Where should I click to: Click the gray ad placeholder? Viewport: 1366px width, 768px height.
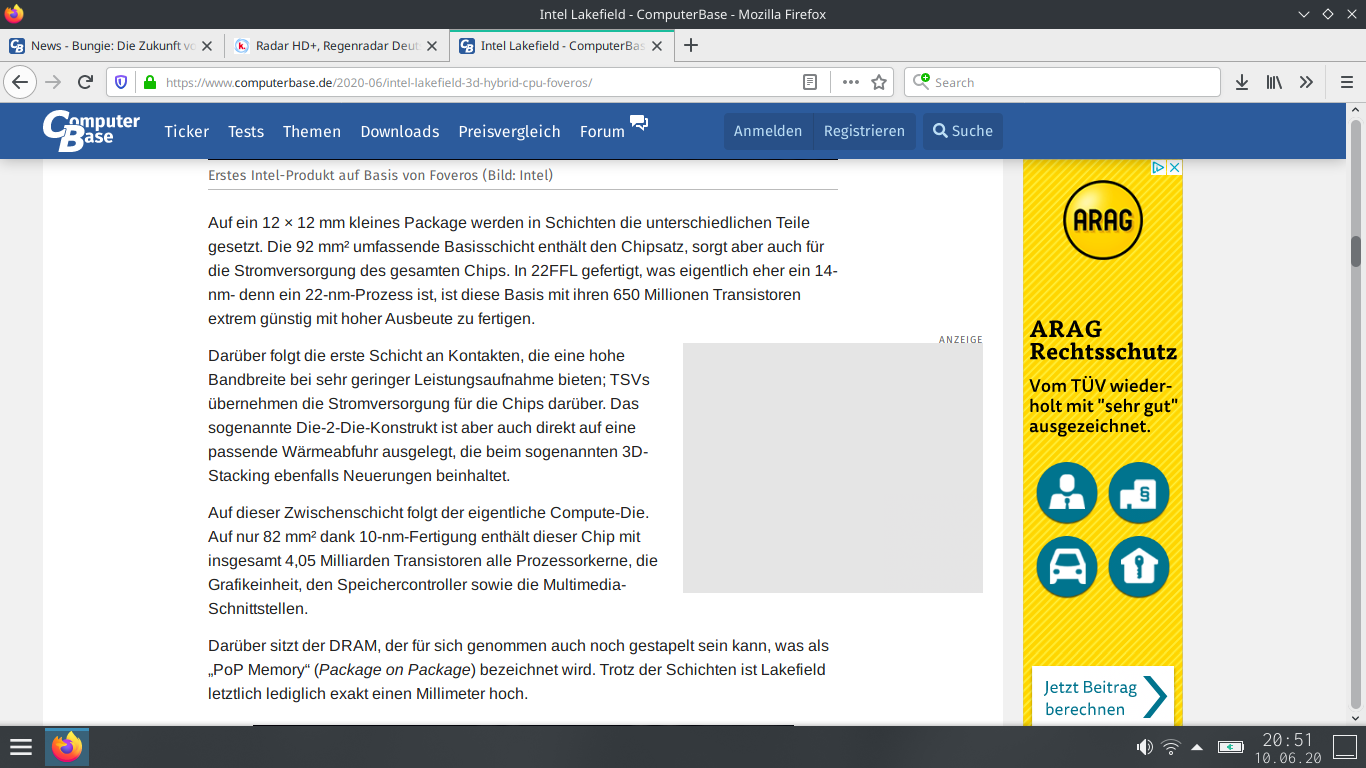(833, 468)
